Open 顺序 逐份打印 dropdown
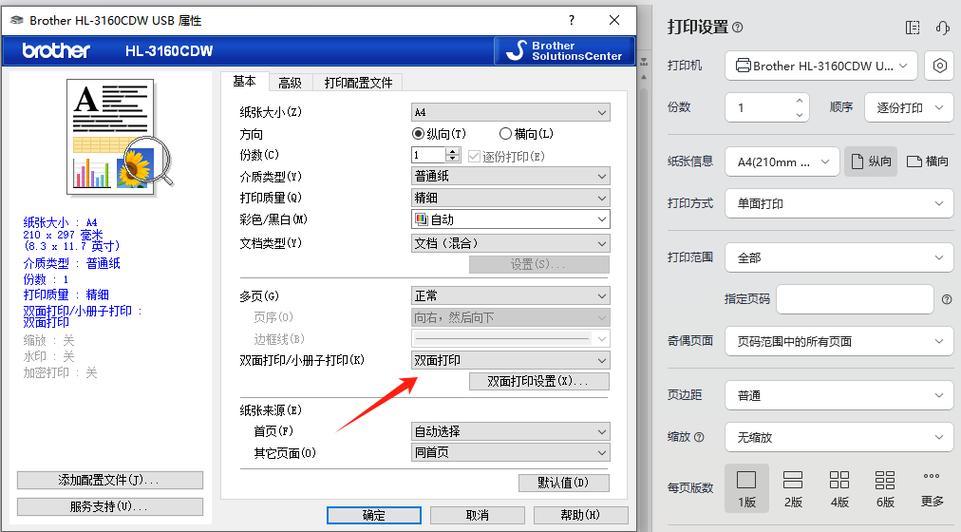 pos(908,107)
